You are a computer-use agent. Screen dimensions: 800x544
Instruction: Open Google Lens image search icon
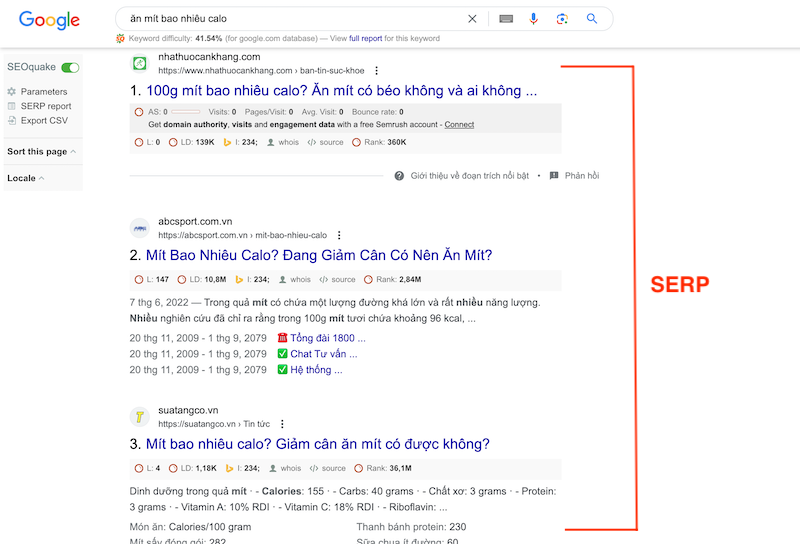562,19
